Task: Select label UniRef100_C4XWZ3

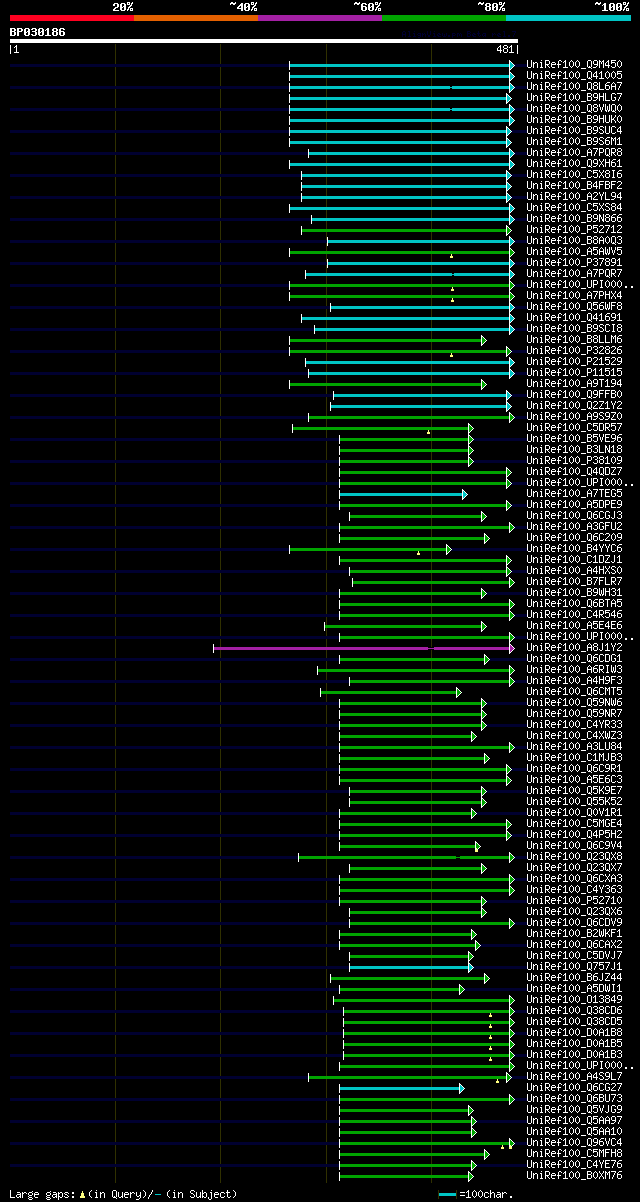Action: coord(574,735)
